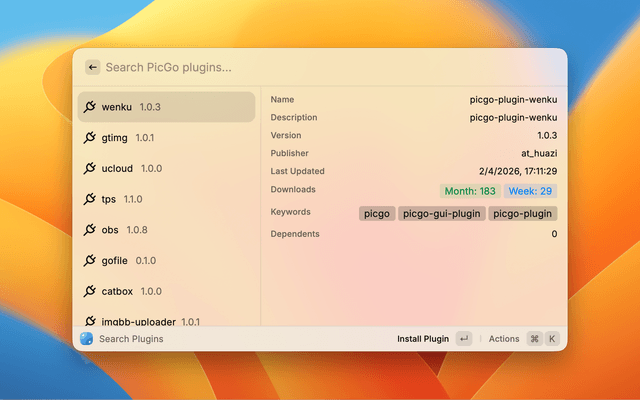The image size is (640, 400).
Task: Click the ucloud plugin icon
Action: (89, 169)
